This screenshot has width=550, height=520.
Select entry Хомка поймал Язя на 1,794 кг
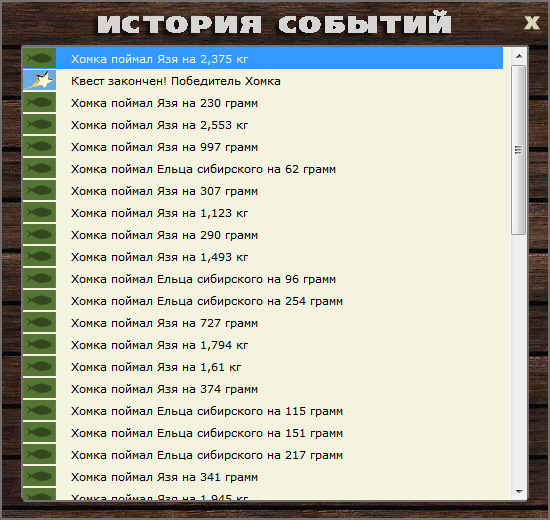click(x=263, y=345)
